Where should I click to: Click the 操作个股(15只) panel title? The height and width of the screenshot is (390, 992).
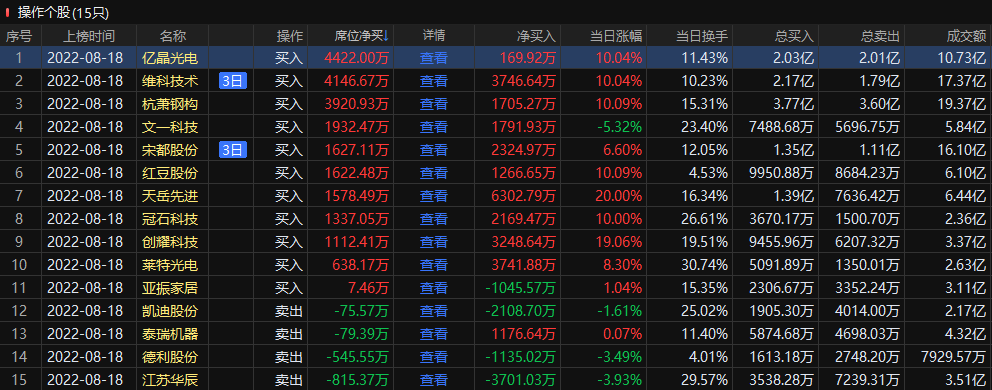(63, 12)
